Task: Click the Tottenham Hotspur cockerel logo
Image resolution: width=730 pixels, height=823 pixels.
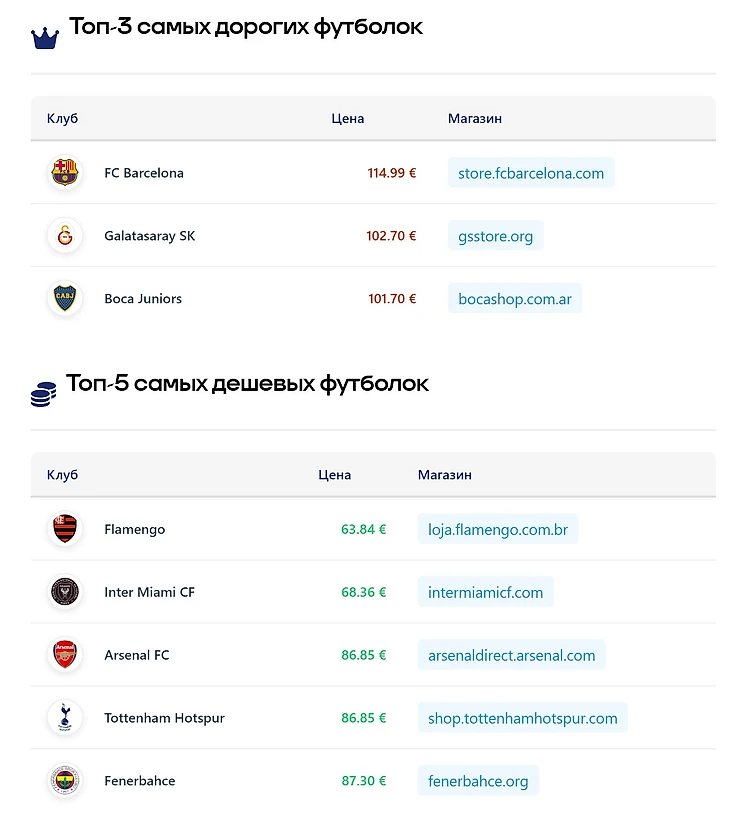Action: coord(64,718)
